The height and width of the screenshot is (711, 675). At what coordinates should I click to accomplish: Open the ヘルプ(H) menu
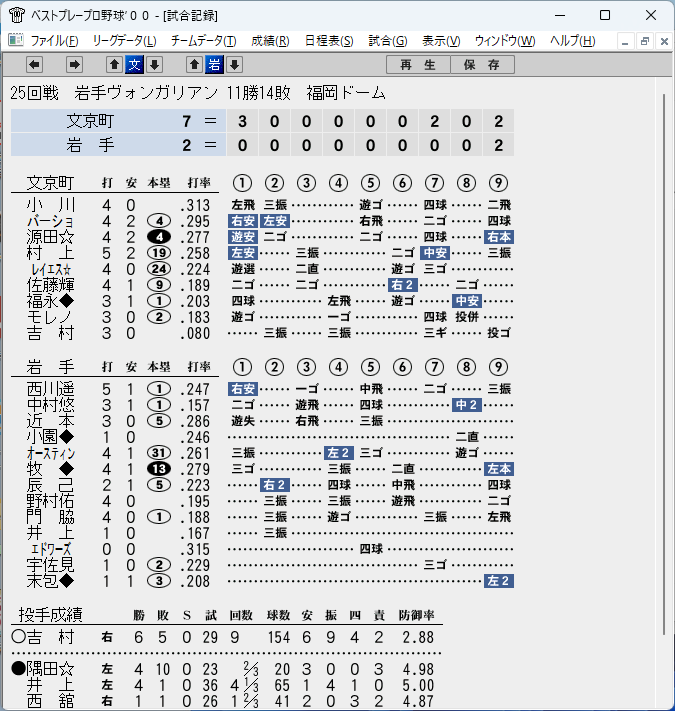(573, 41)
